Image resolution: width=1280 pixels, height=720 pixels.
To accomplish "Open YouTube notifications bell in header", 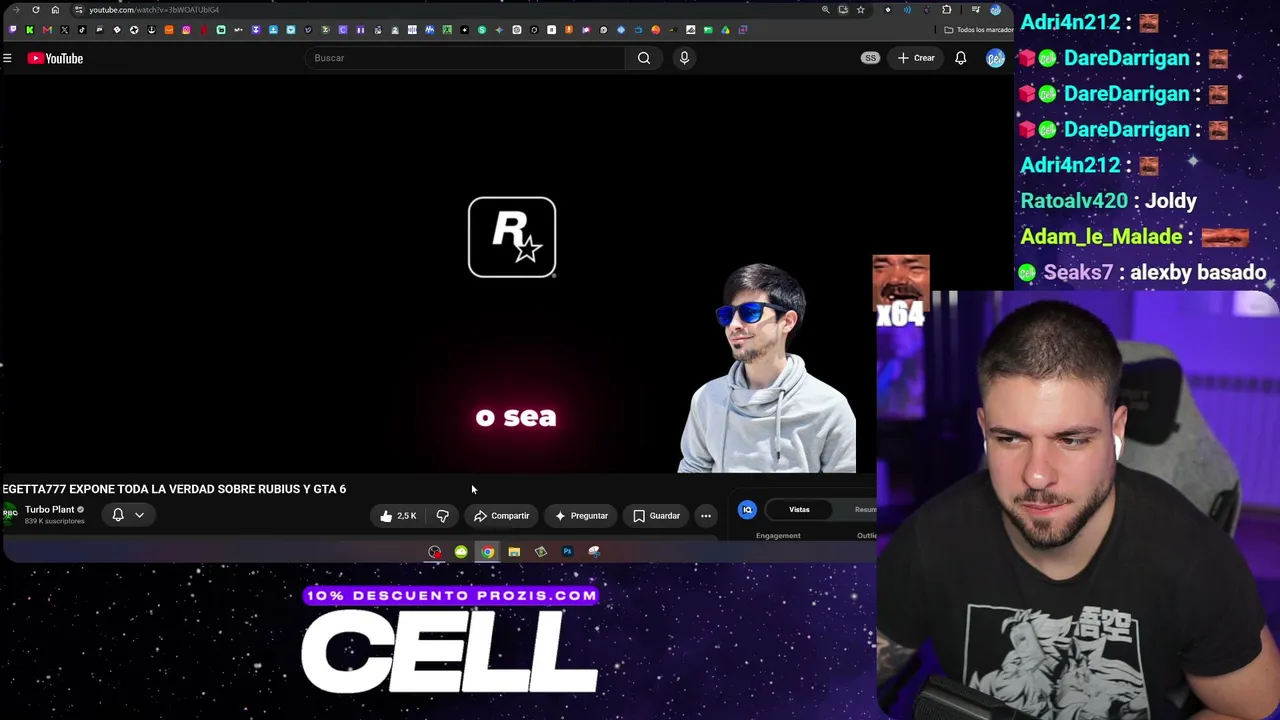I will pyautogui.click(x=960, y=58).
